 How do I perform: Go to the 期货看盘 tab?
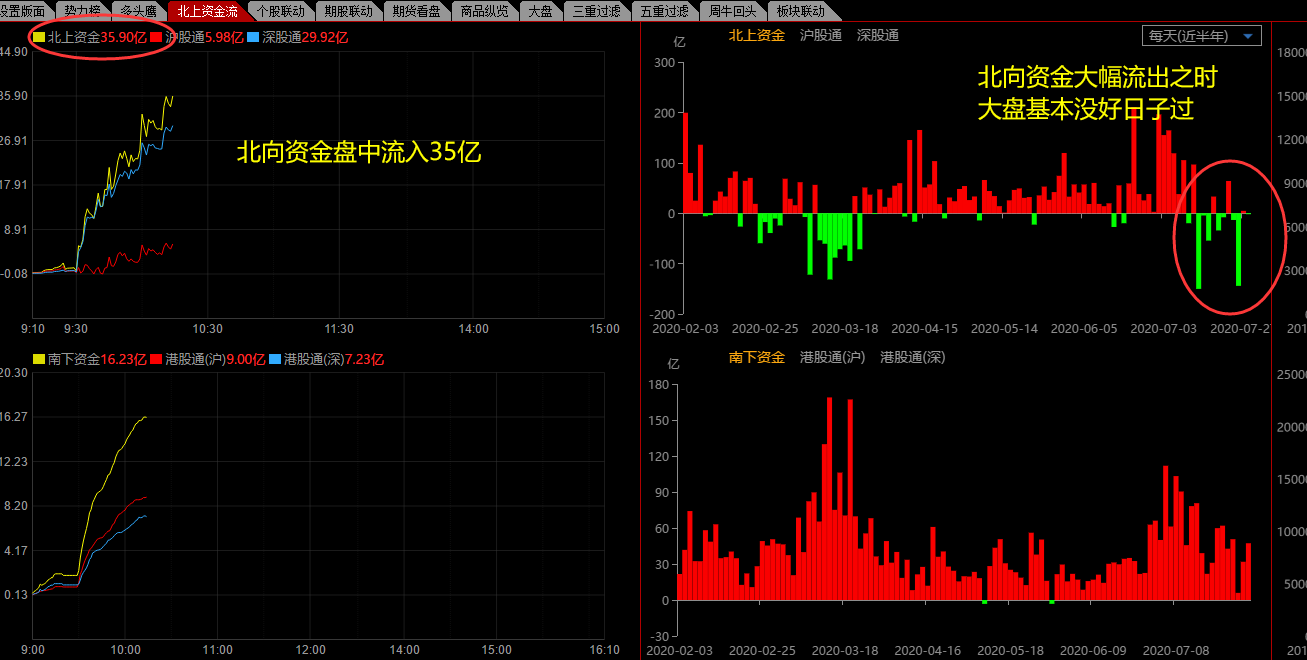[x=416, y=11]
